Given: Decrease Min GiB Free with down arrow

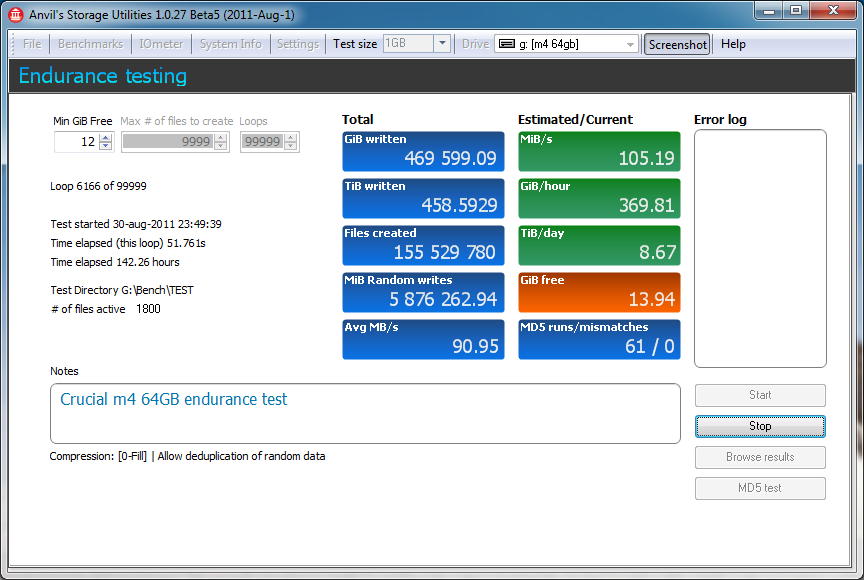Looking at the screenshot, I should (106, 146).
